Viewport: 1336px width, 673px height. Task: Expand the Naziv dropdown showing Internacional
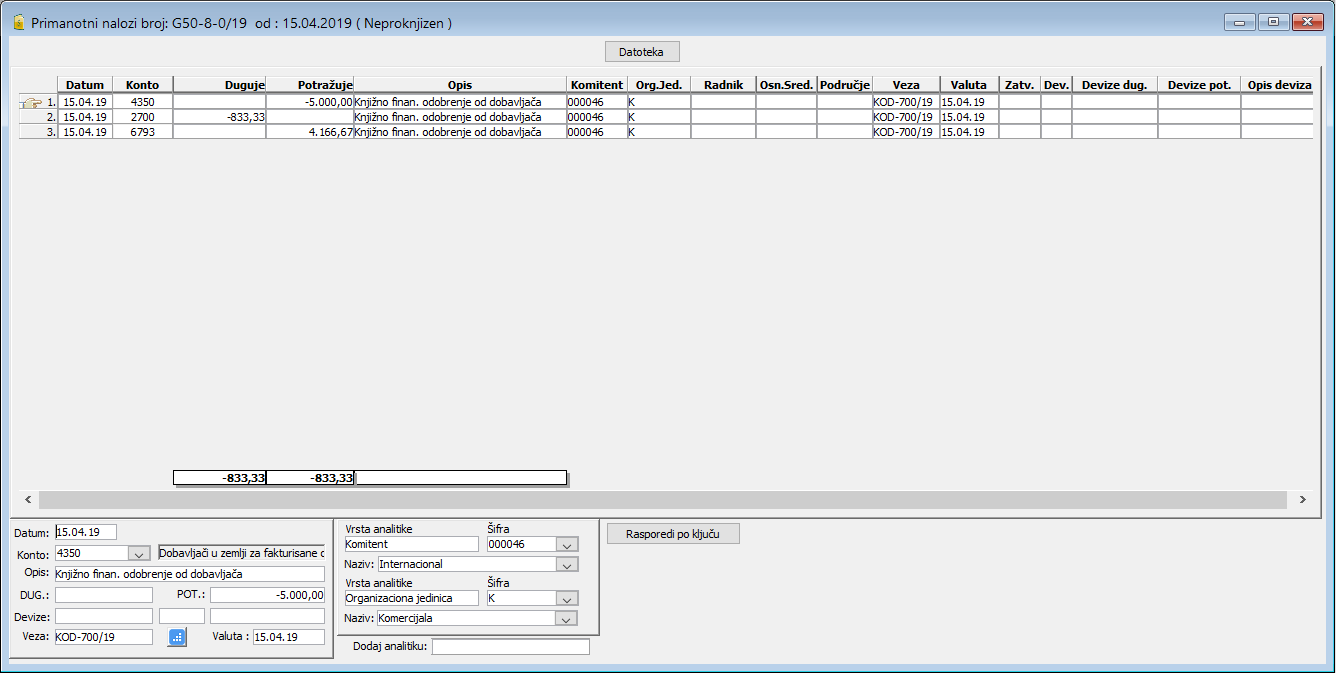pyautogui.click(x=567, y=565)
